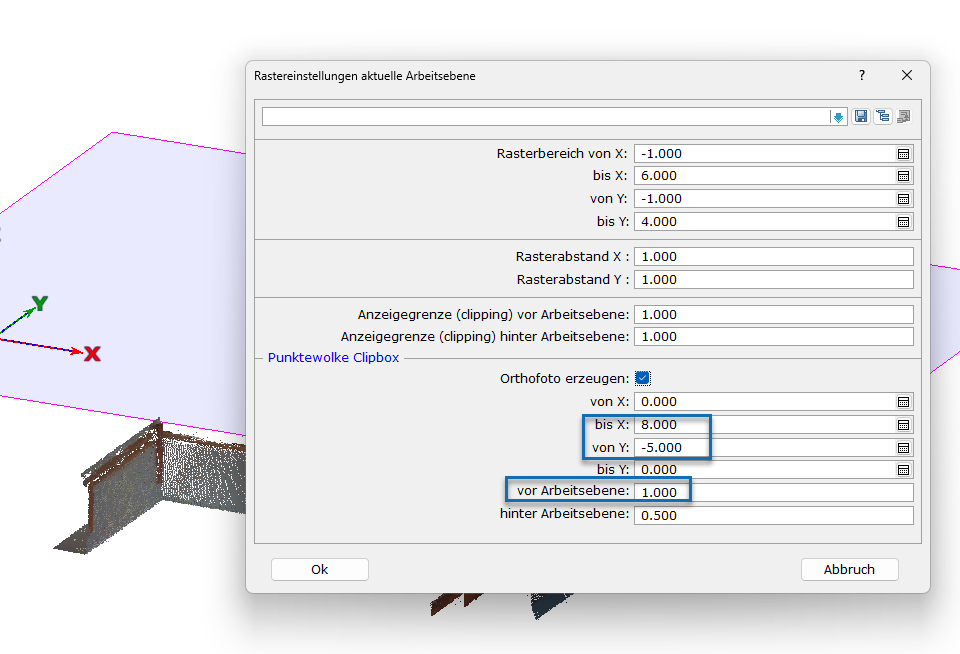
Task: Open calculator for Rasterbereich bis Y
Action: 903,222
